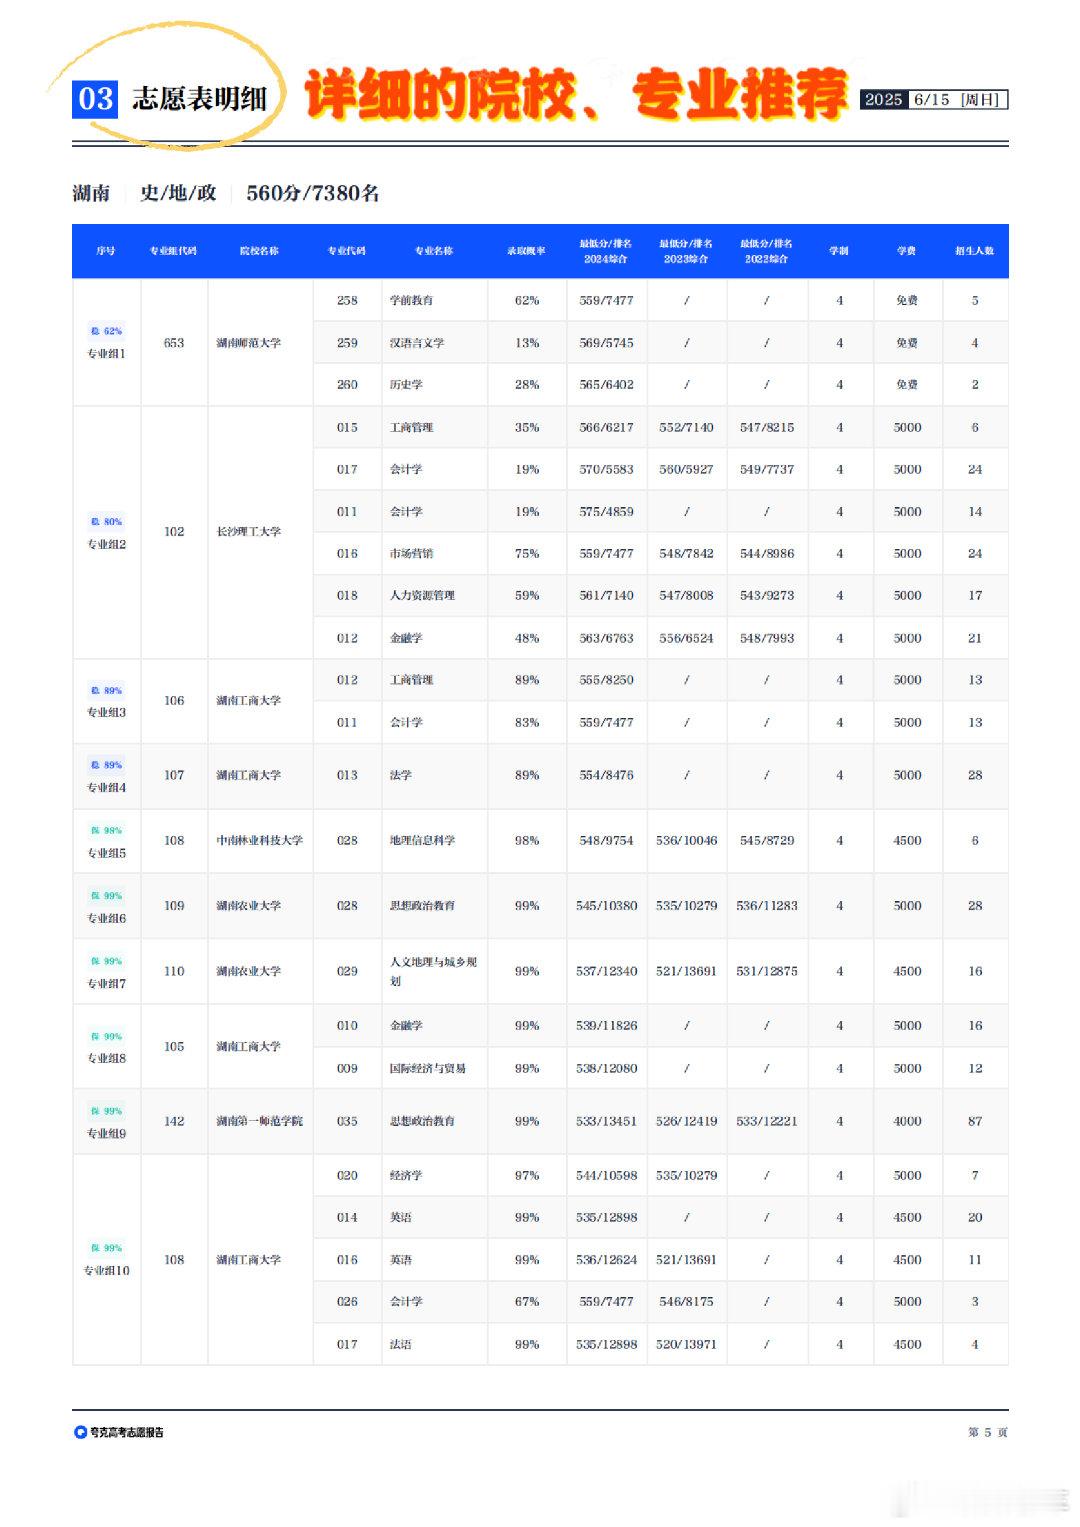Viewport: 1080px width, 1527px height.
Task: Click group code 653
Action: [x=174, y=343]
